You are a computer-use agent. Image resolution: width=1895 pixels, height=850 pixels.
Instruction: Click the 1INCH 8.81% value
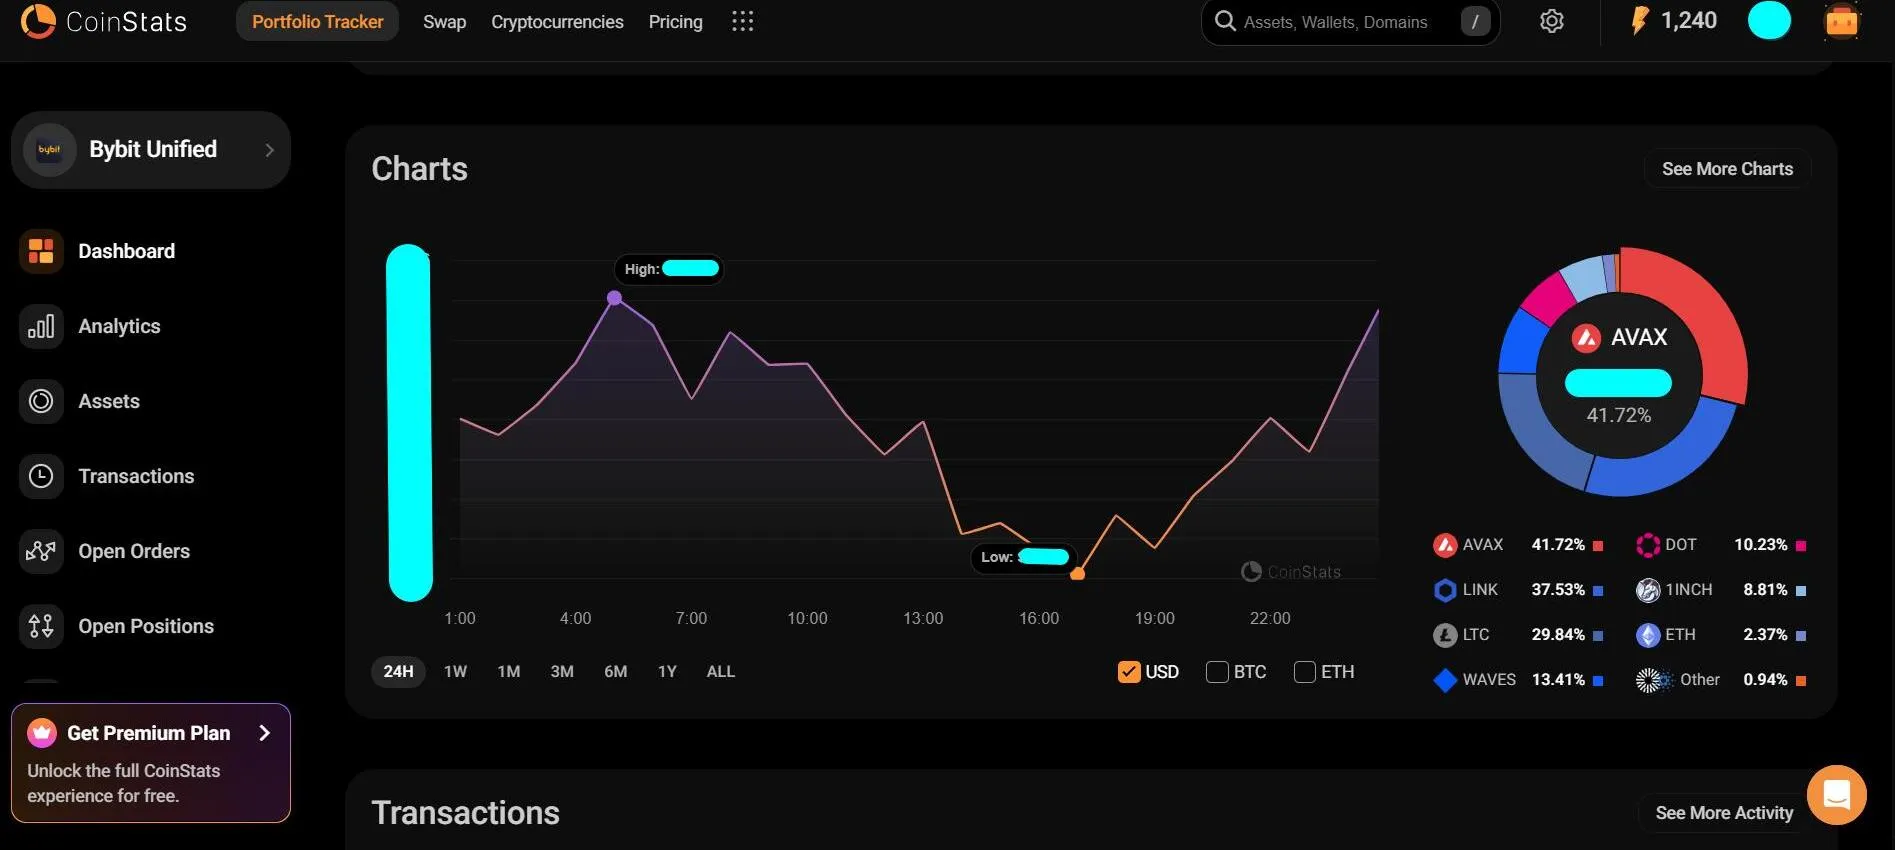click(1765, 590)
